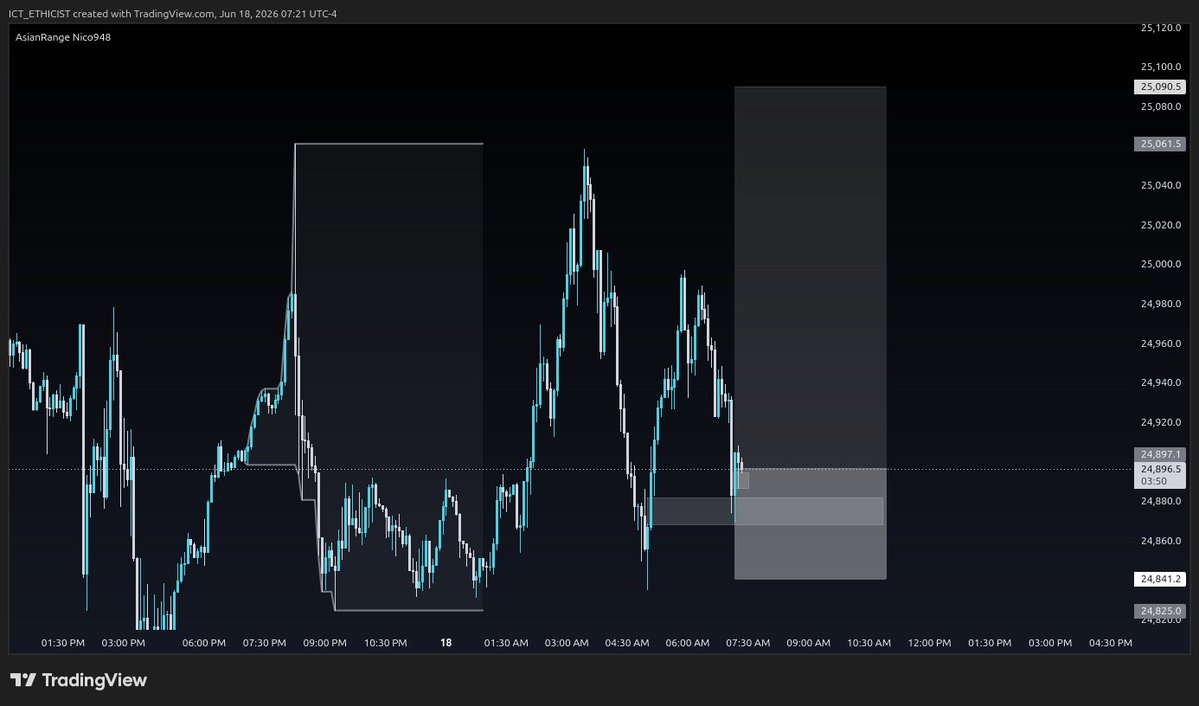Click the 12:00 PM time label

point(930,643)
